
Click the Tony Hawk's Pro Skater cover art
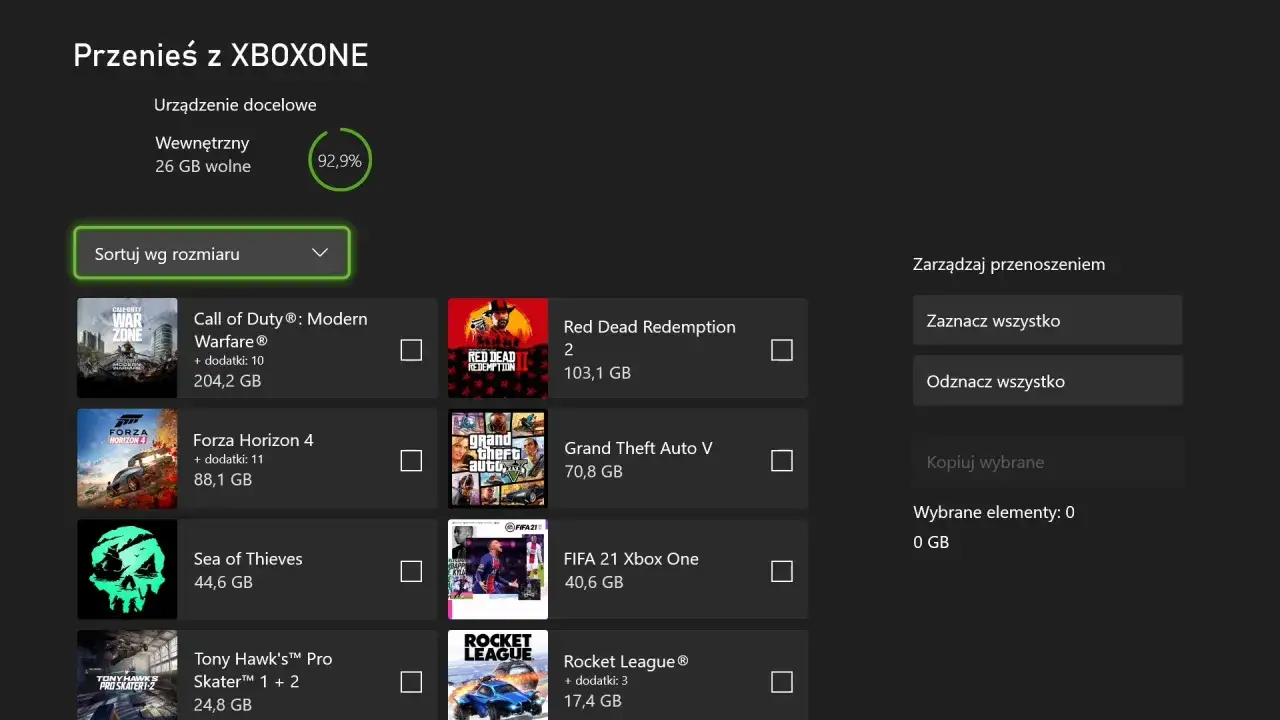point(127,675)
